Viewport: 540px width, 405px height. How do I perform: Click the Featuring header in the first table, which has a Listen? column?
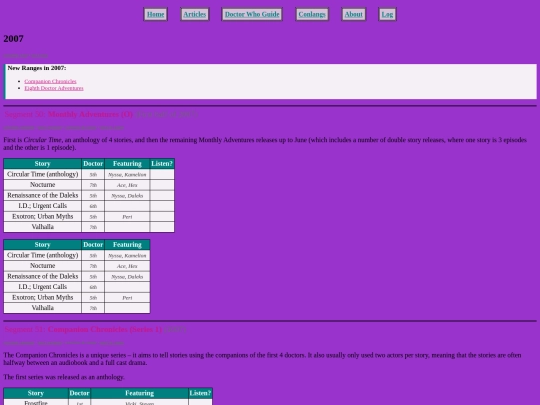[127, 164]
